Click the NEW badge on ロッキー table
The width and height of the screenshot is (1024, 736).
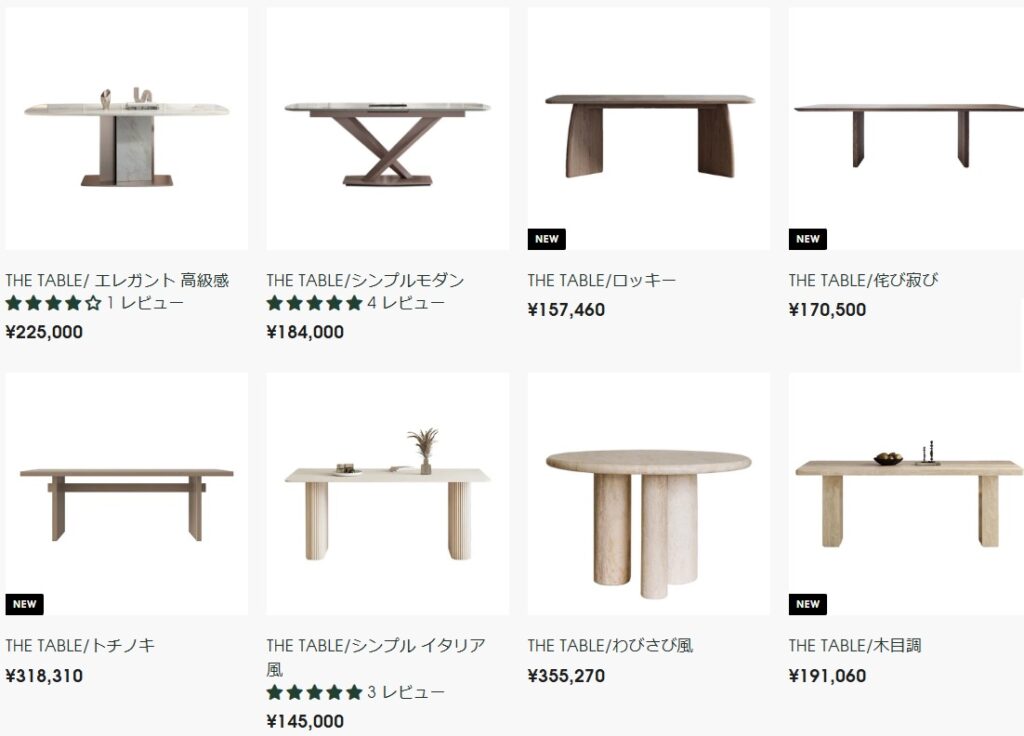547,239
